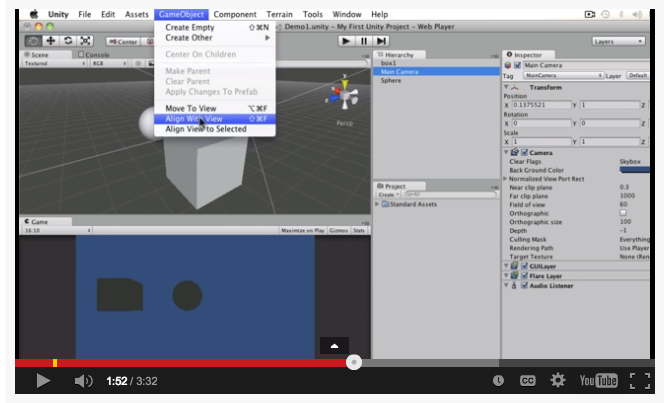Click the YouTube progress bar scrubber

point(354,362)
